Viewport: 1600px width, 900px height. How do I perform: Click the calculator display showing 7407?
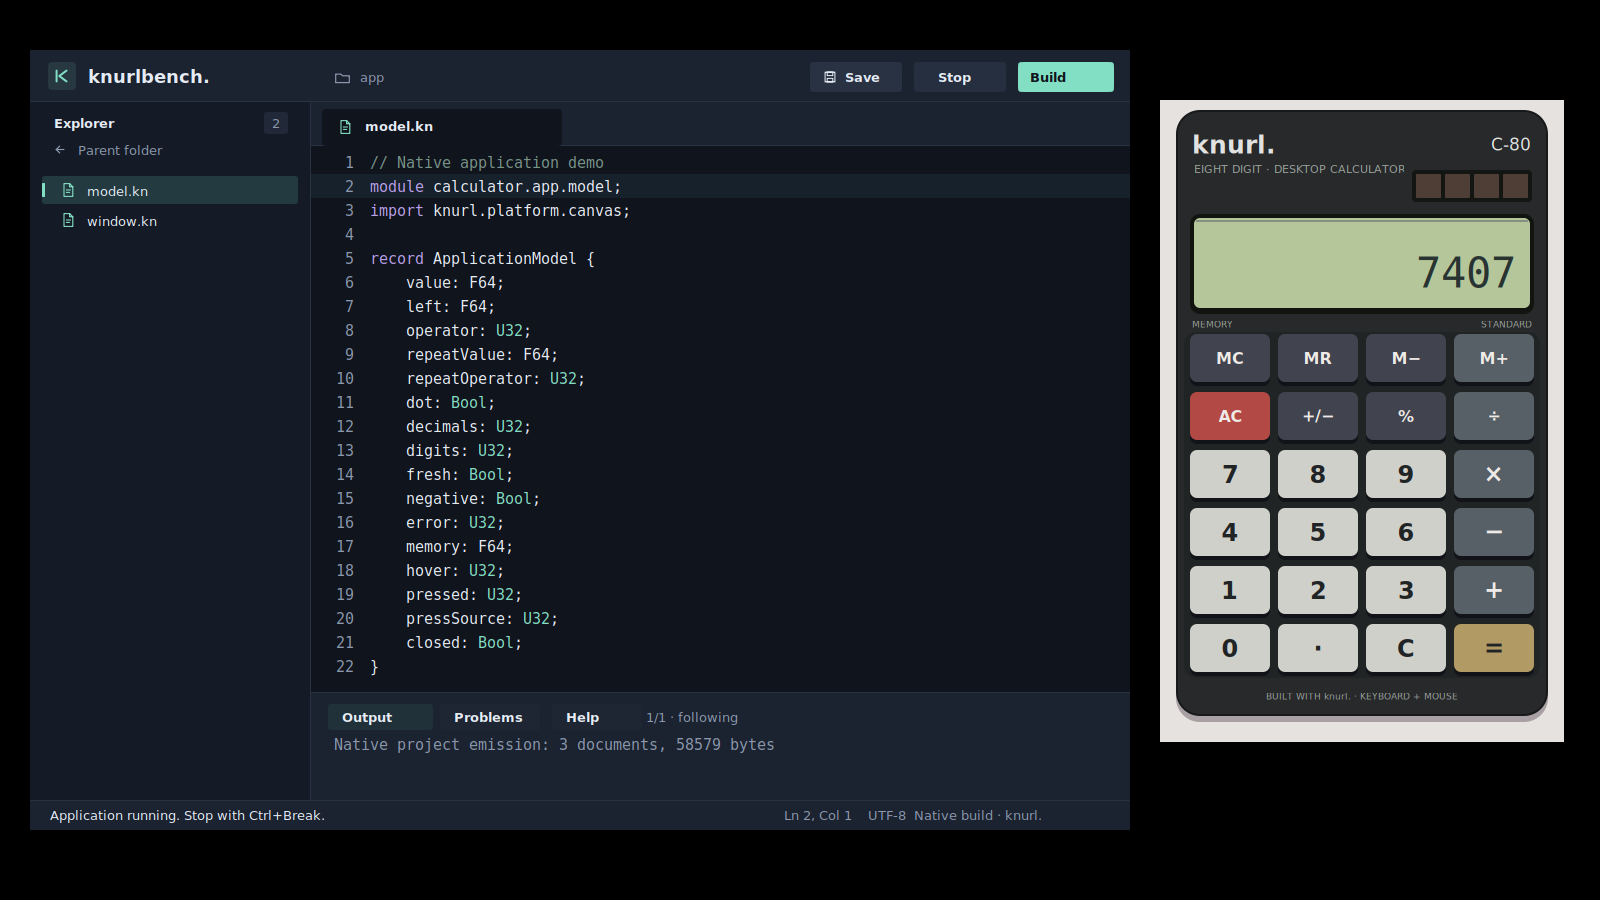(x=1362, y=263)
